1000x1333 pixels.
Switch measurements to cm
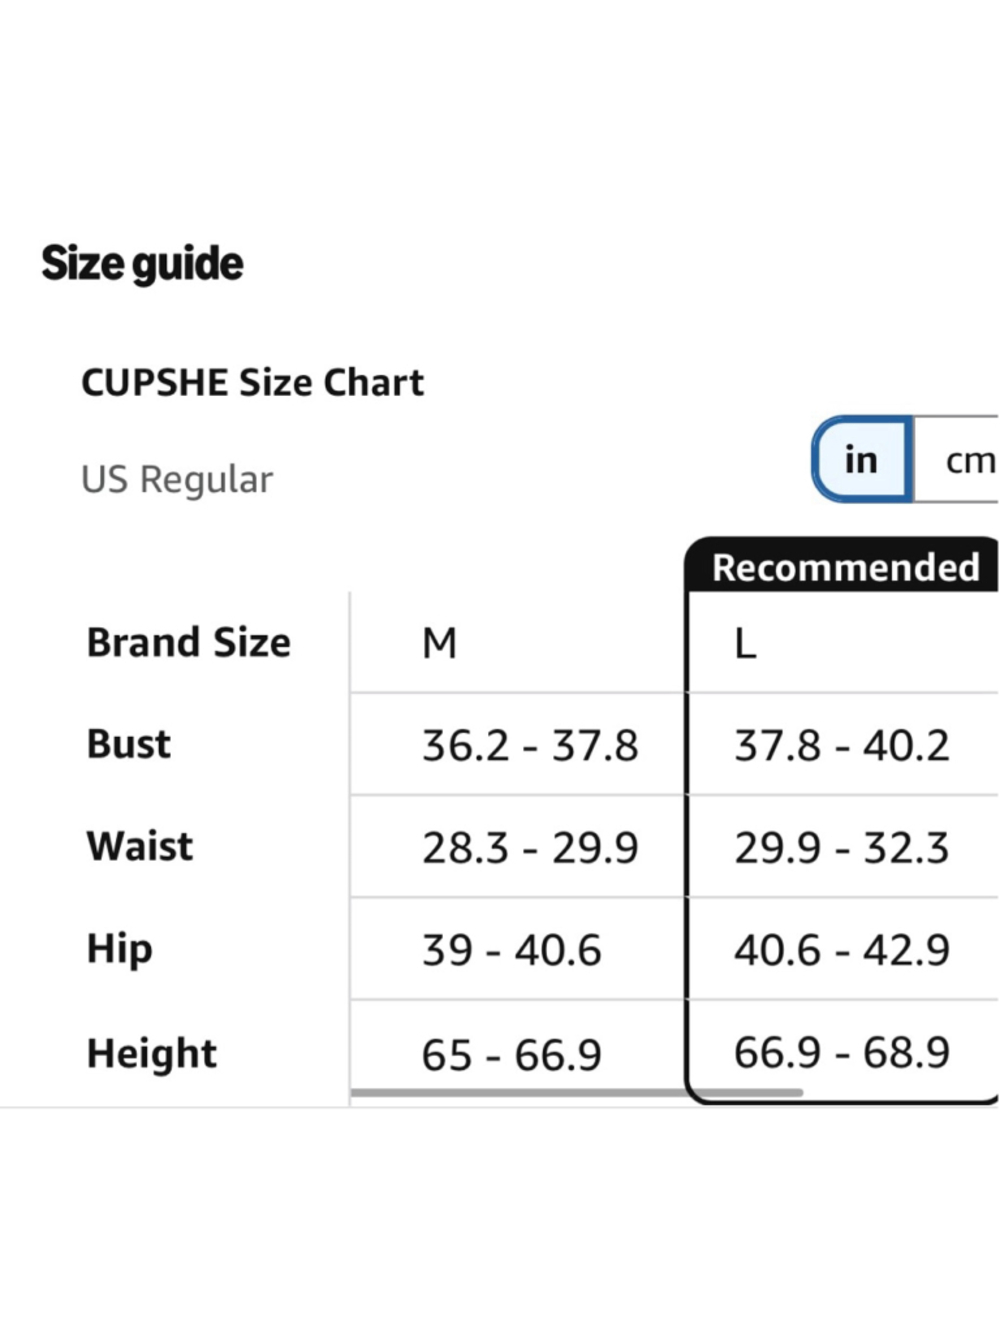click(967, 461)
